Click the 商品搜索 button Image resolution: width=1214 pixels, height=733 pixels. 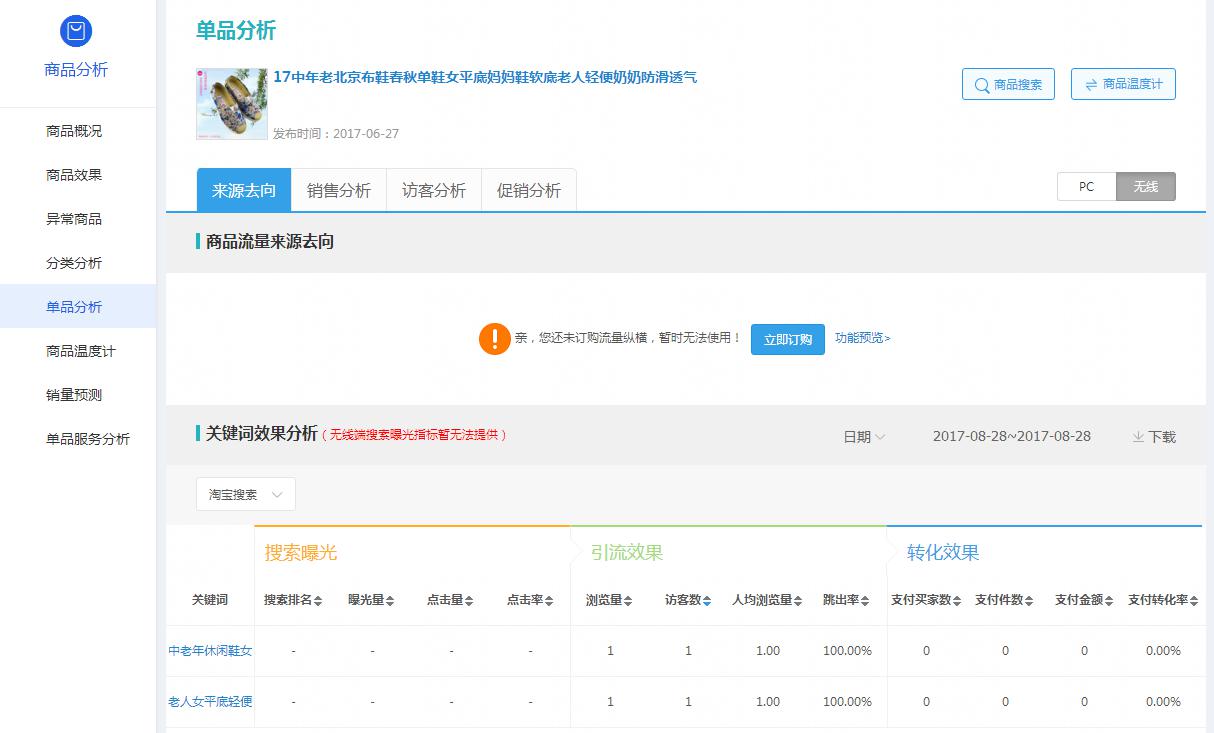[1008, 85]
